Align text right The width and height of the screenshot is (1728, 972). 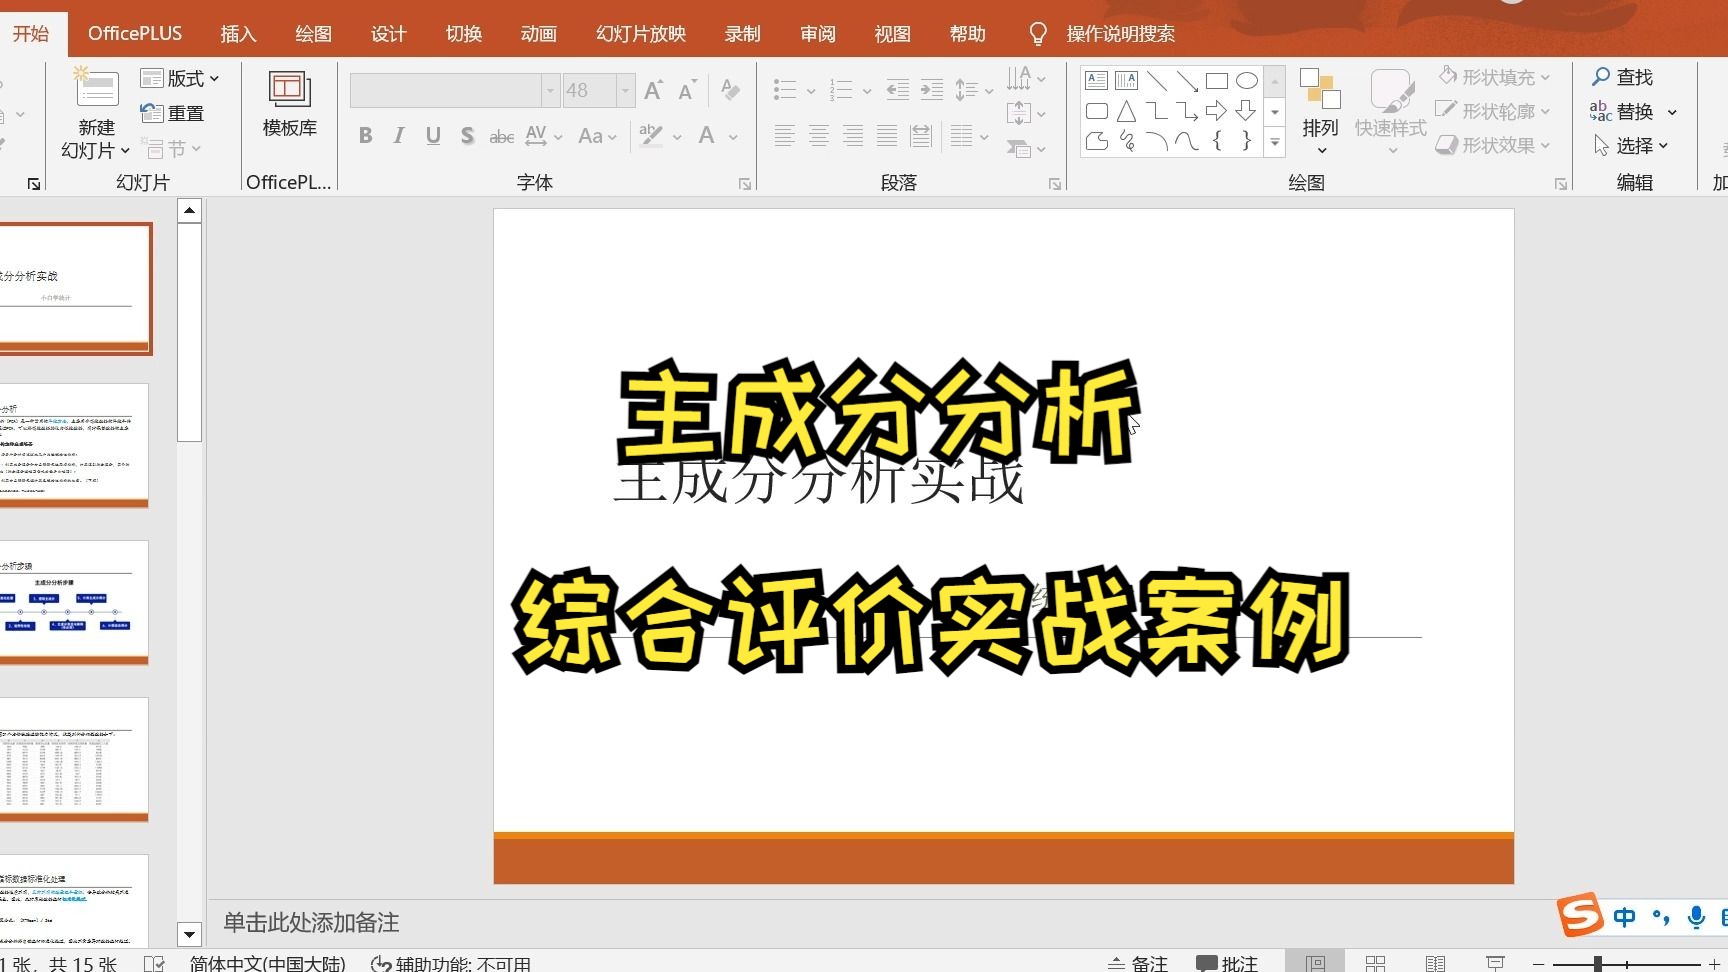pos(853,136)
